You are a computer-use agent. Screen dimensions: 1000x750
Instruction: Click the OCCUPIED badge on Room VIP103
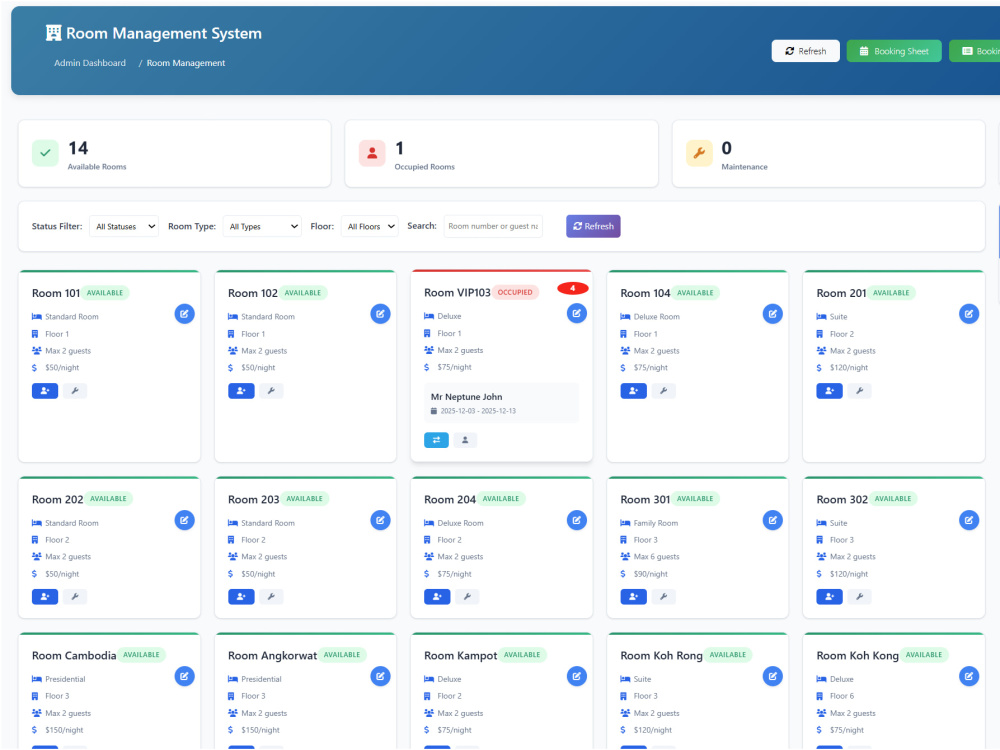(515, 293)
